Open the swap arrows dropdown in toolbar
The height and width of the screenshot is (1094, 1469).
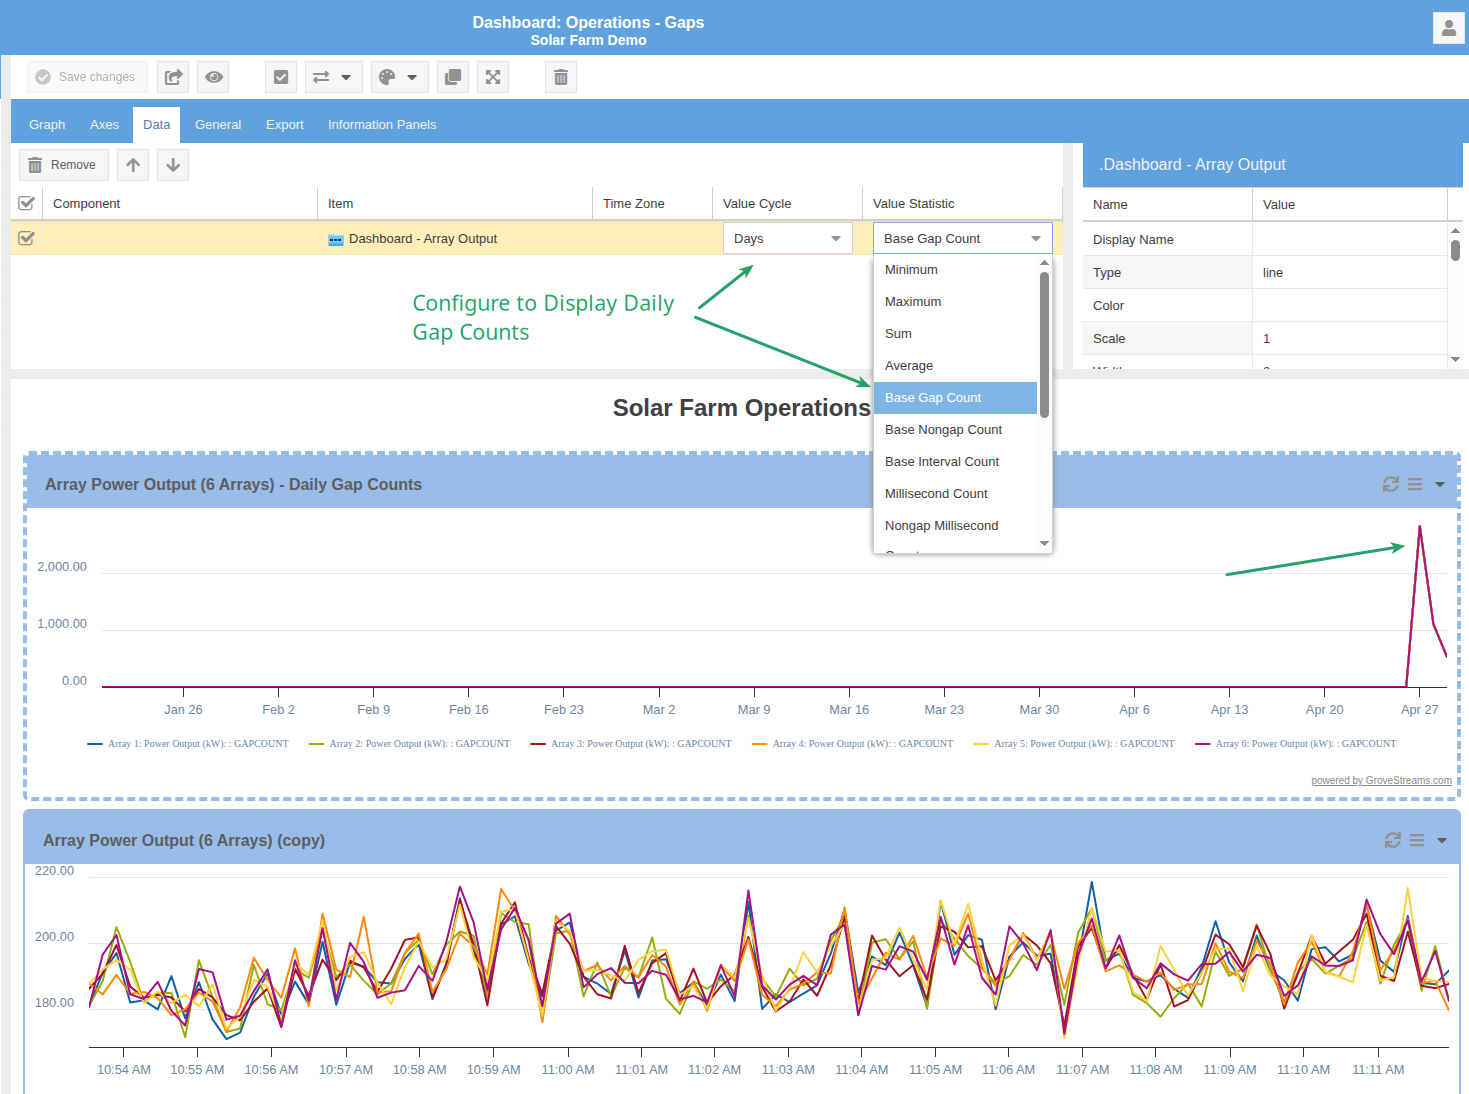coord(333,77)
